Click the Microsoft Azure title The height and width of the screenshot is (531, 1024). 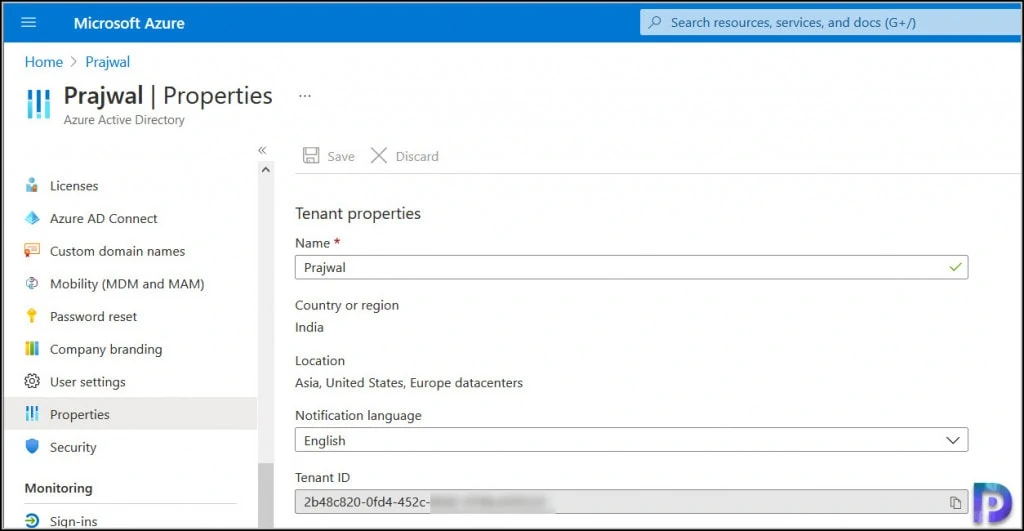pos(129,23)
